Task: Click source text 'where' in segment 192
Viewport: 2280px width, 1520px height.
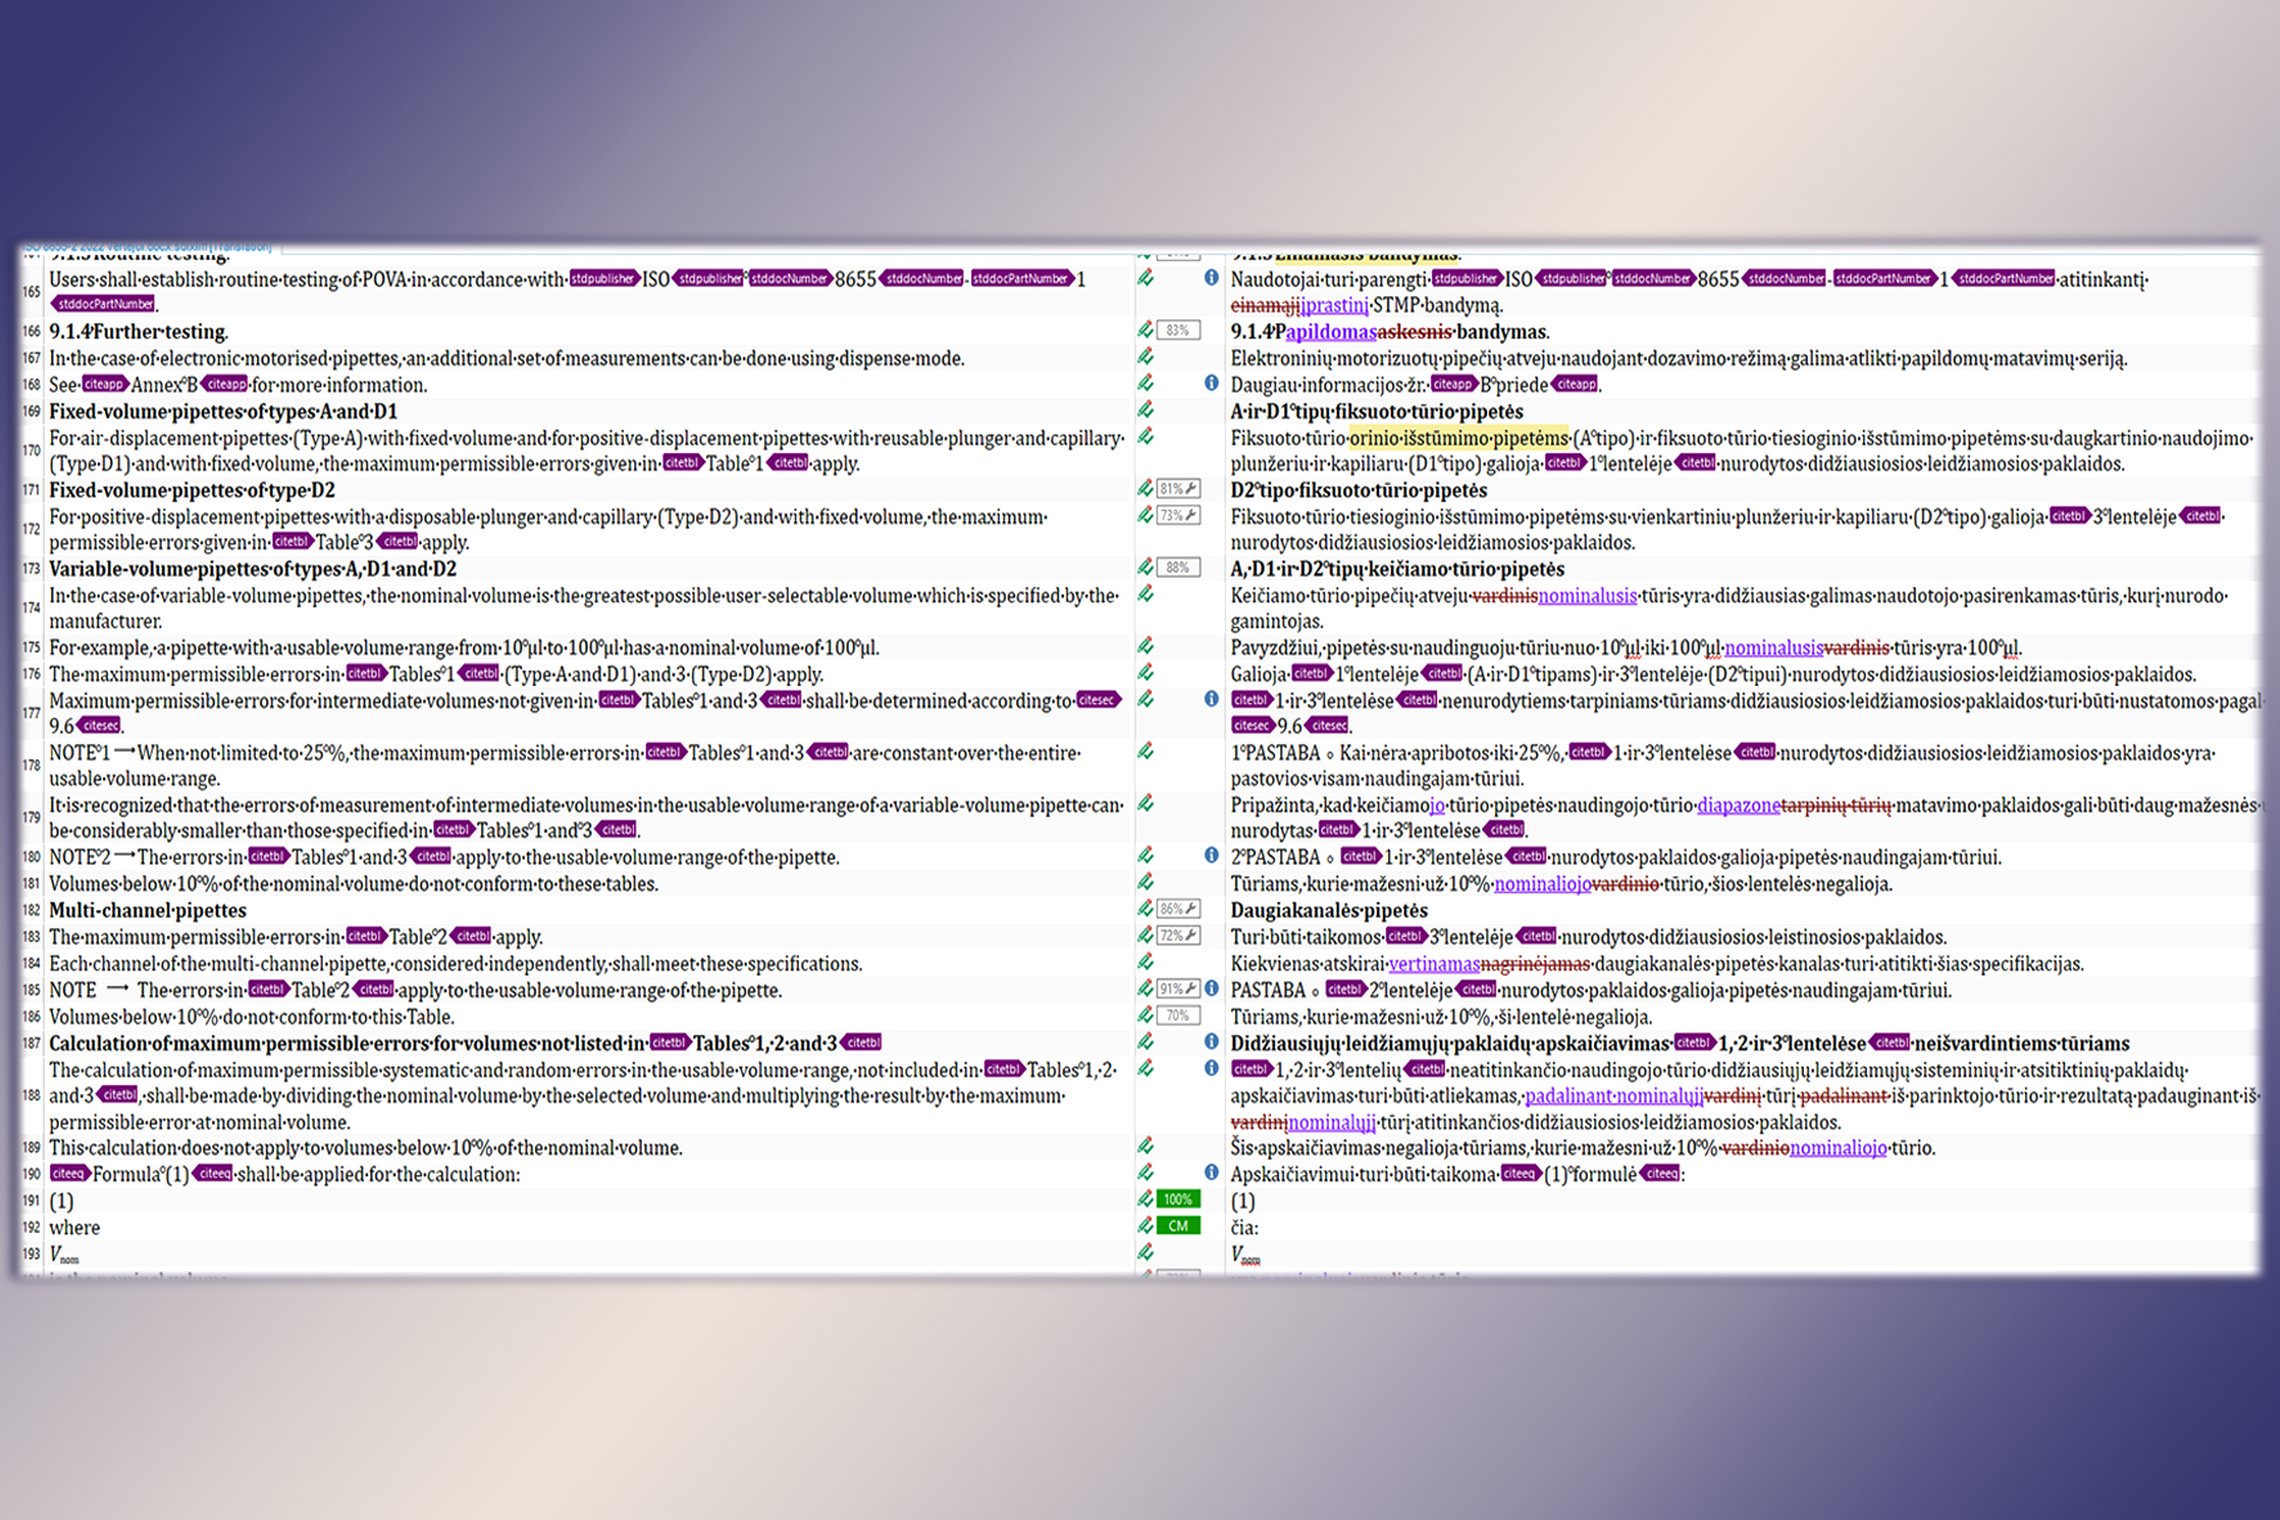Action: tap(75, 1227)
